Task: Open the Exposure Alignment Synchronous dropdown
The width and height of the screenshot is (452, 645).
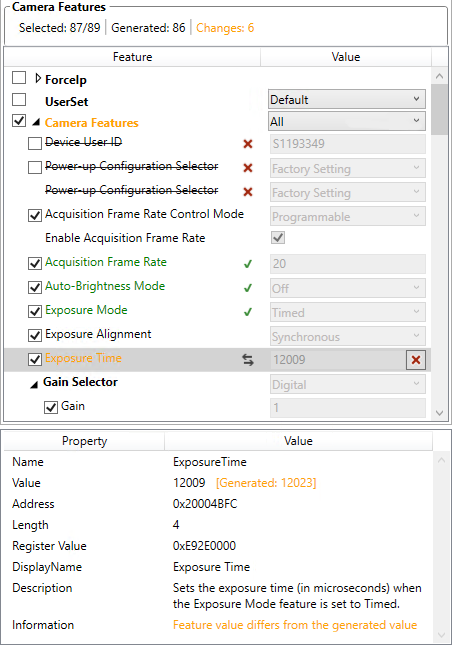Action: 348,336
